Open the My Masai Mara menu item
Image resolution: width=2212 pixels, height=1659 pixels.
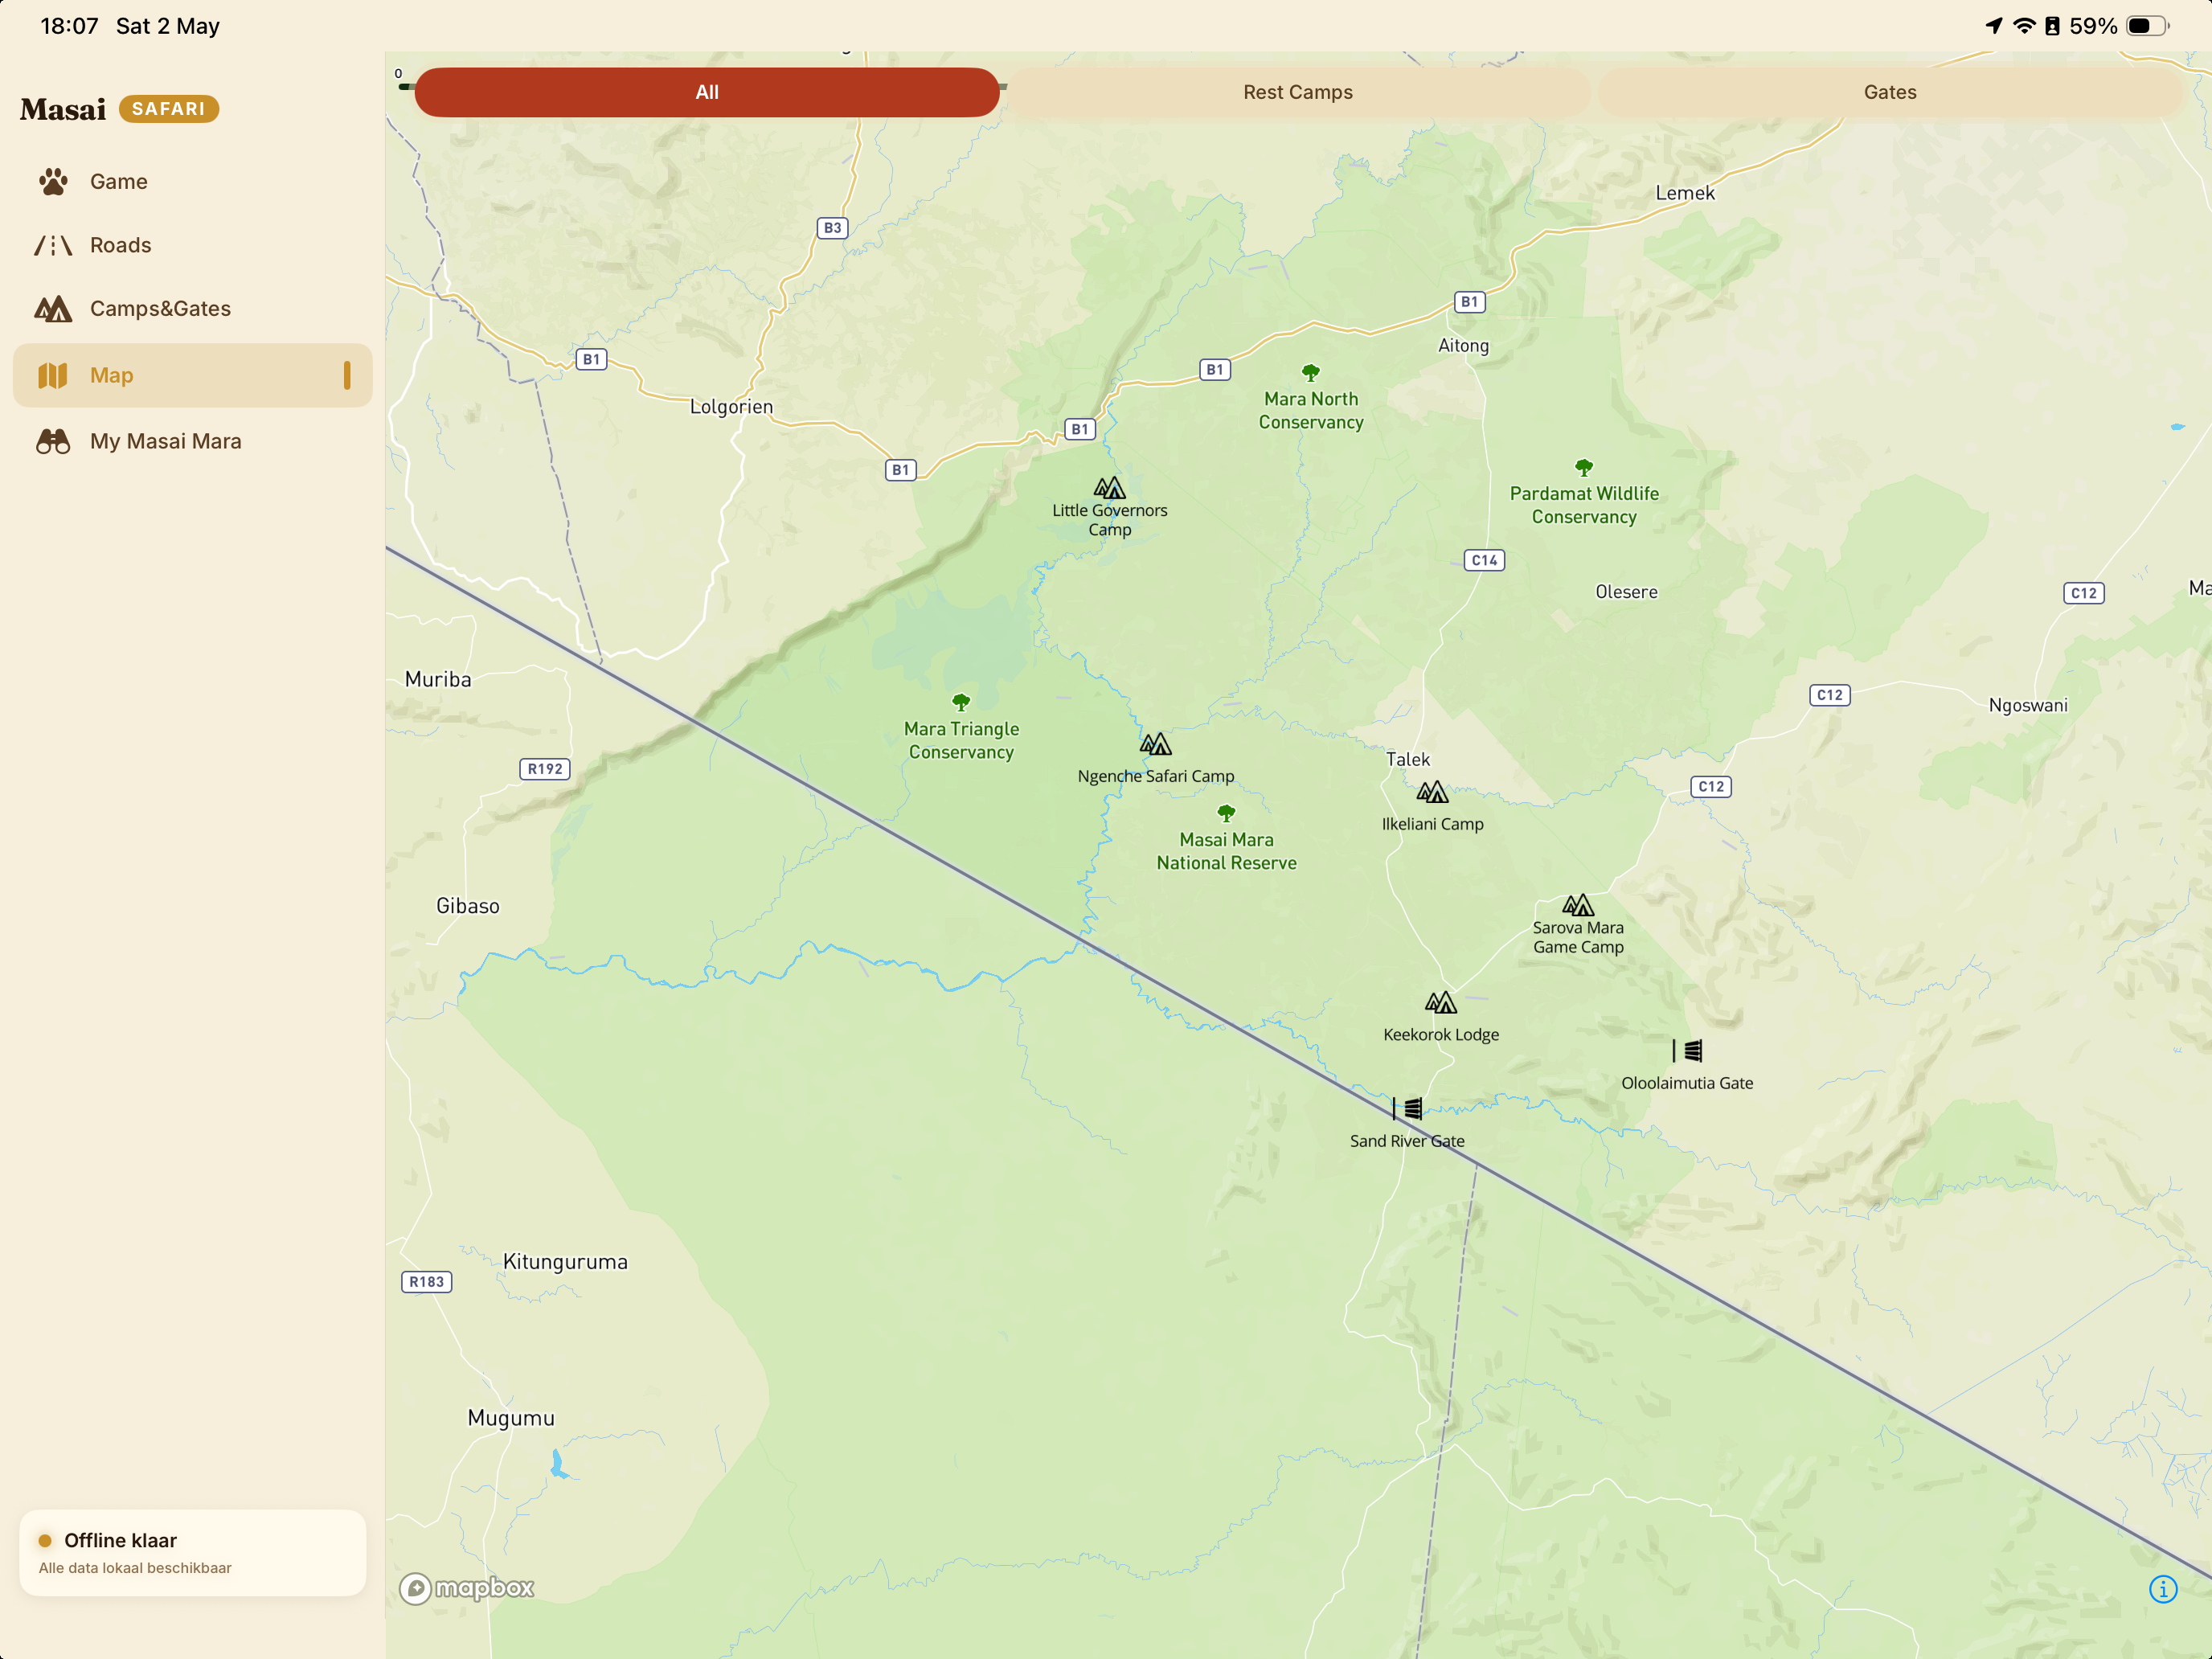[193, 441]
